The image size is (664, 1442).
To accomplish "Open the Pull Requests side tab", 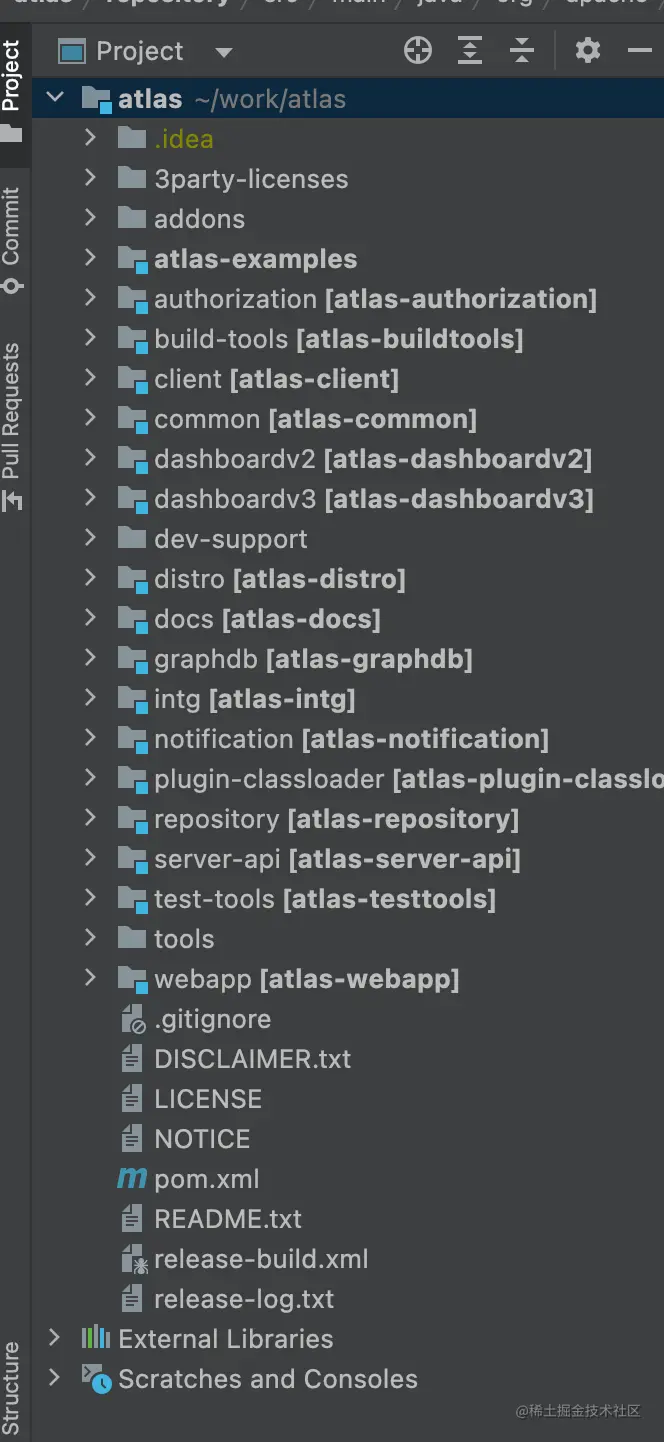I will pos(12,425).
